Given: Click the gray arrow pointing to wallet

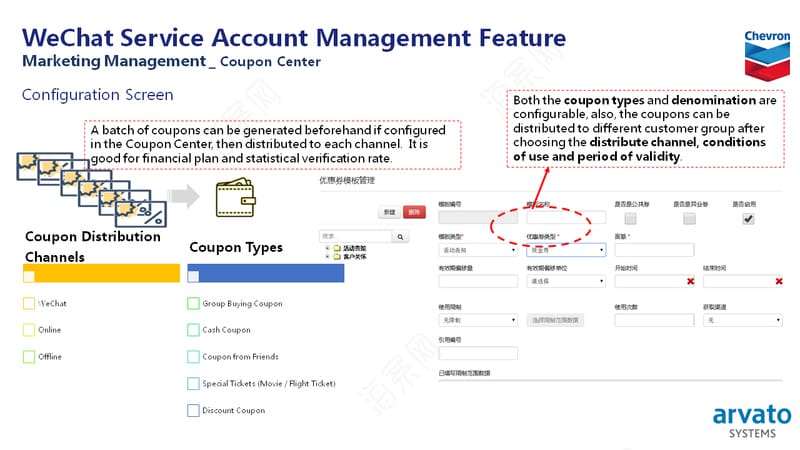Looking at the screenshot, I should (184, 196).
